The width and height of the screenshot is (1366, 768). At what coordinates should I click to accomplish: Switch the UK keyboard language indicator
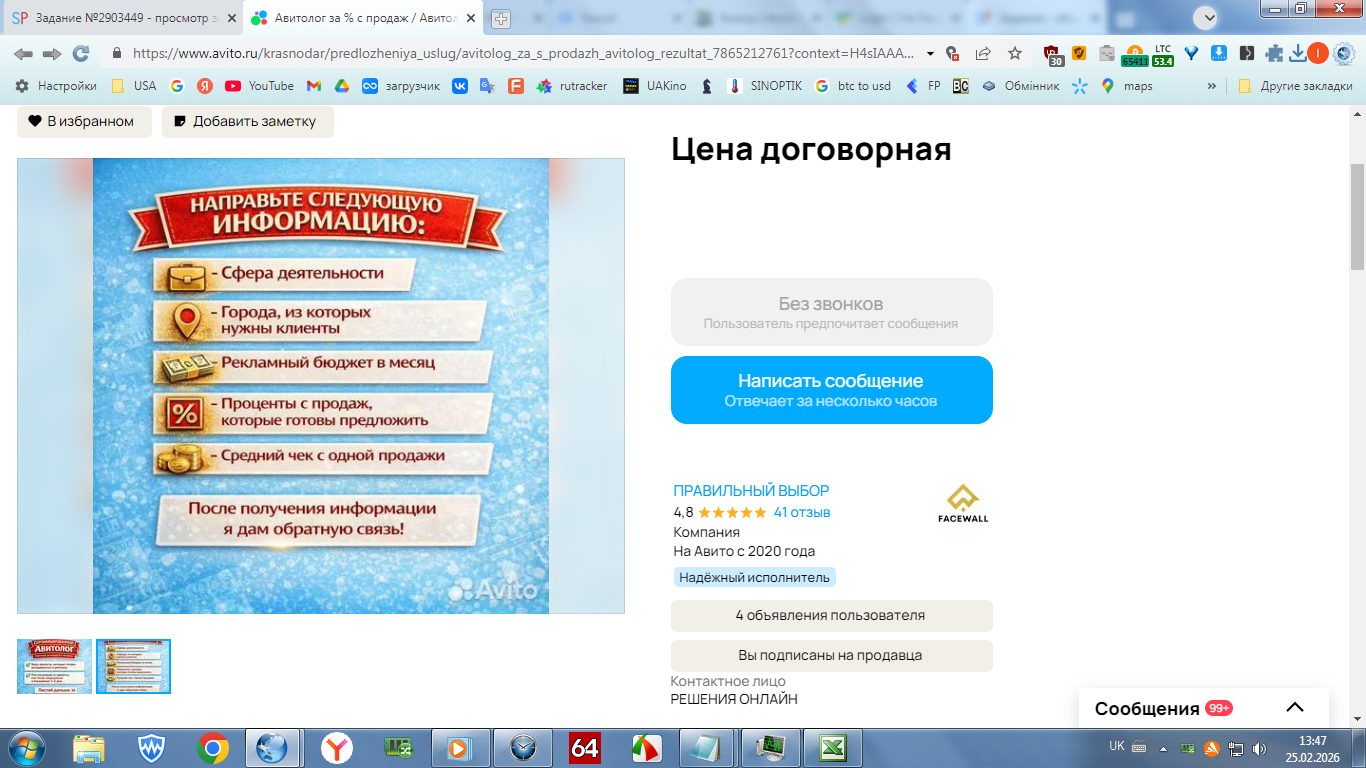click(x=1117, y=747)
